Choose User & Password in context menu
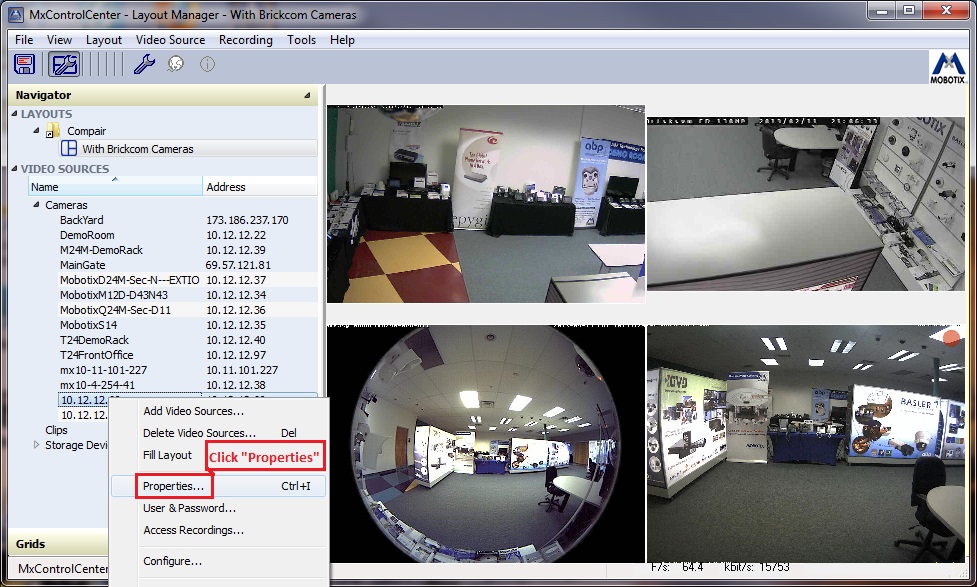Viewport: 977px width, 587px height. point(218,508)
